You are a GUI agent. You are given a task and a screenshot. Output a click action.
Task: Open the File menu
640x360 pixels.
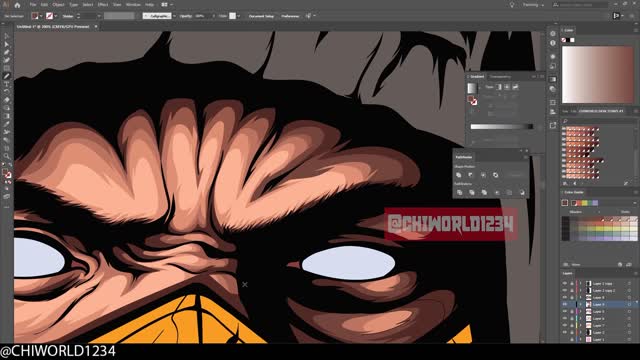(x=33, y=5)
